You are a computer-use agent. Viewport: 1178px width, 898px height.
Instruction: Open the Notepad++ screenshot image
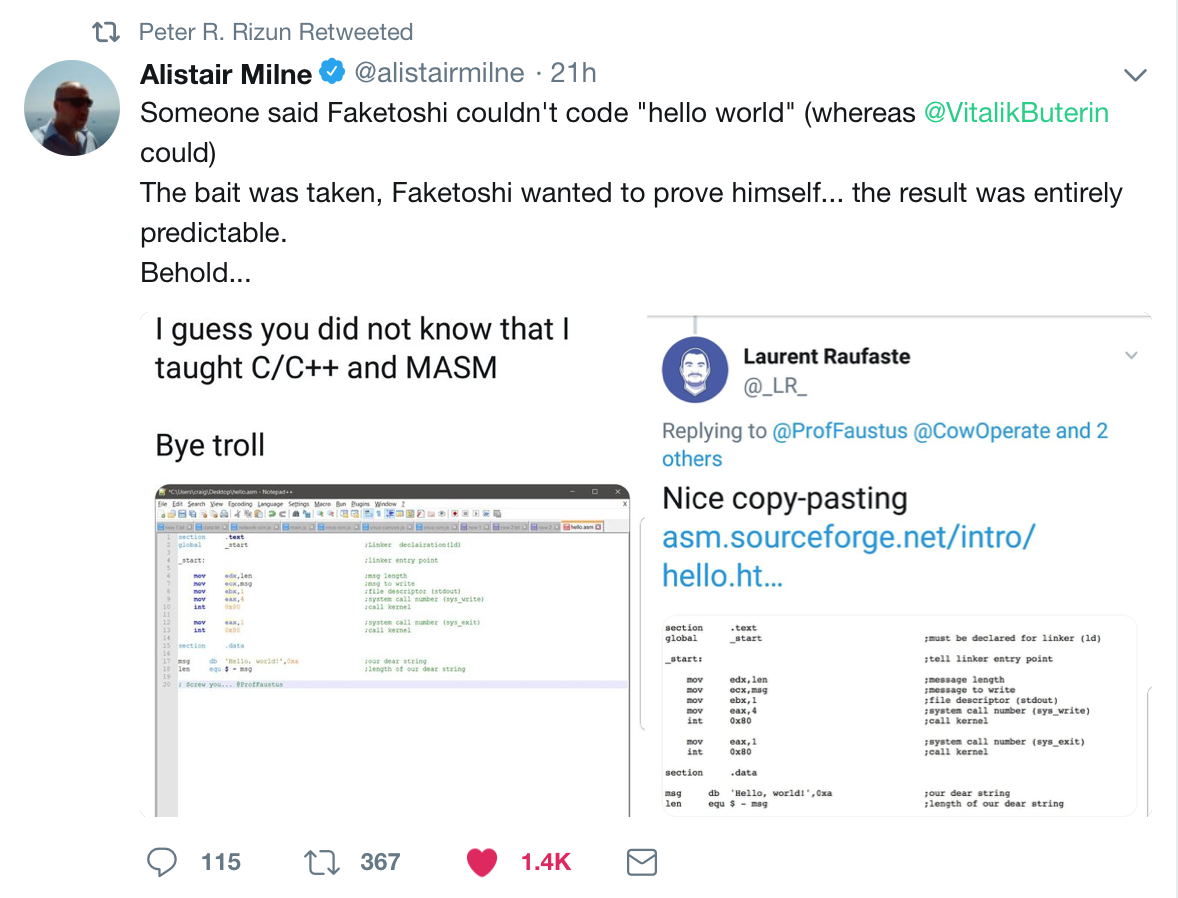[x=393, y=651]
